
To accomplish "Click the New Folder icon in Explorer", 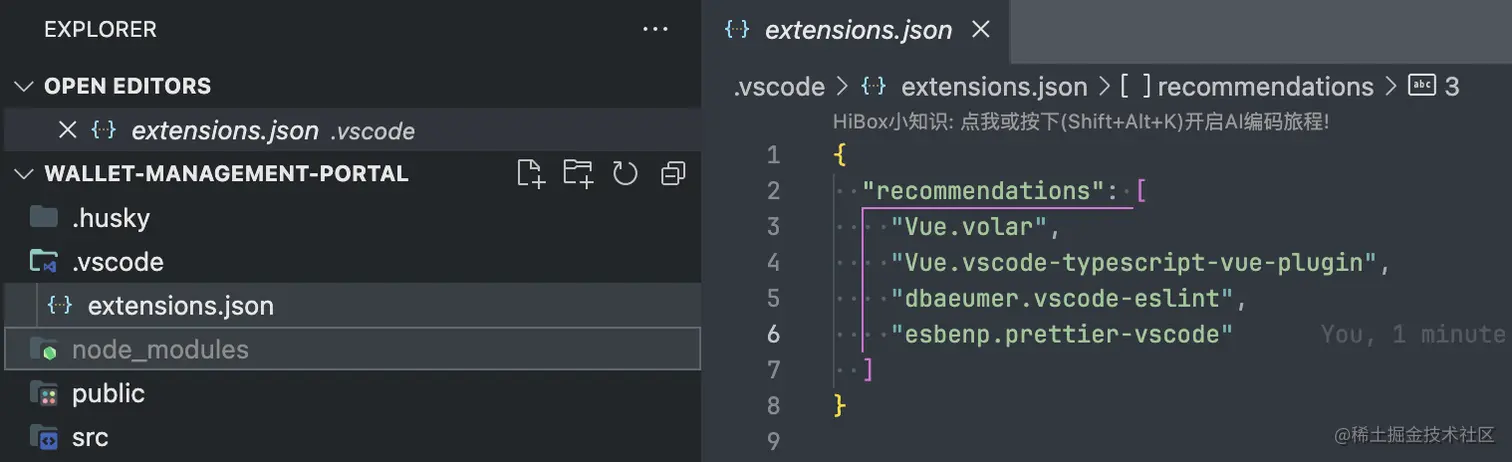I will pyautogui.click(x=578, y=174).
